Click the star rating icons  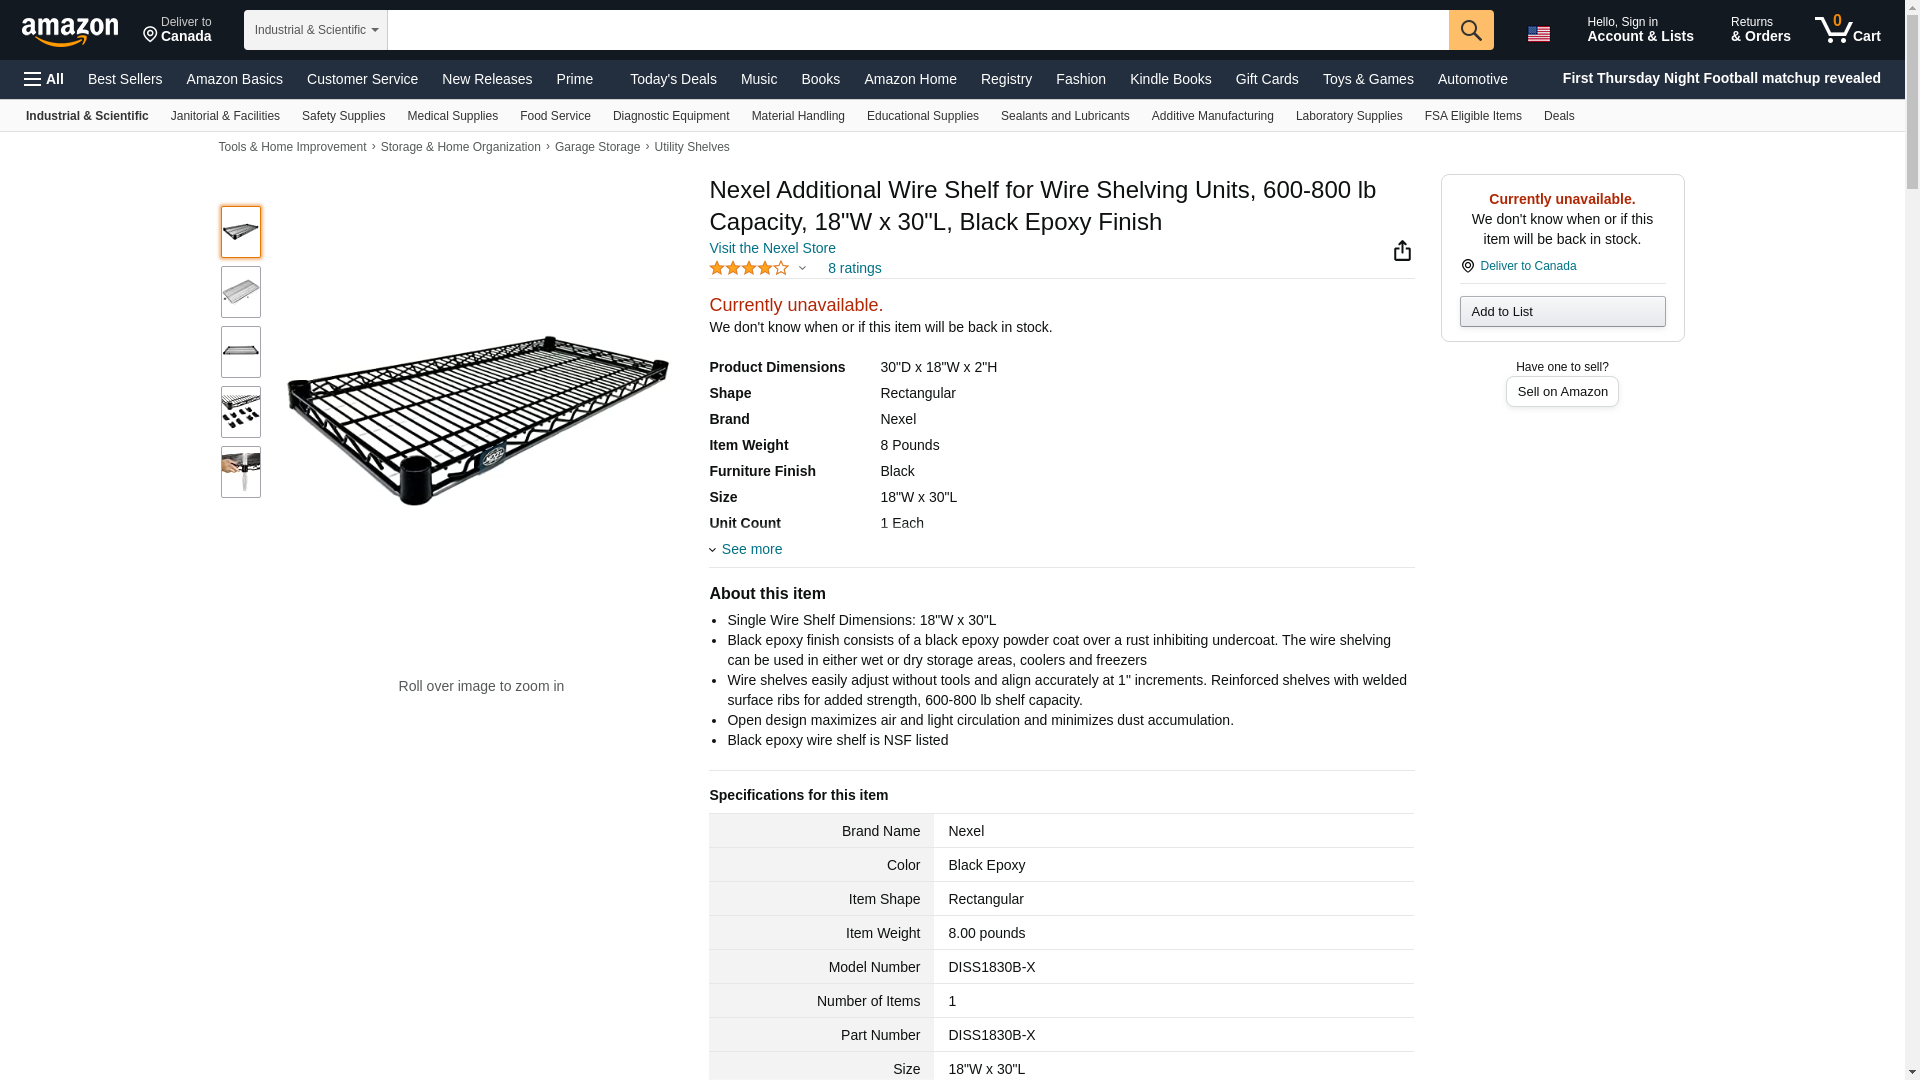tap(749, 268)
